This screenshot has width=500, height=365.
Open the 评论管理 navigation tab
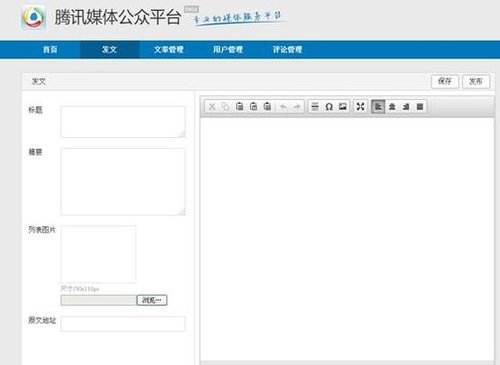(x=287, y=50)
